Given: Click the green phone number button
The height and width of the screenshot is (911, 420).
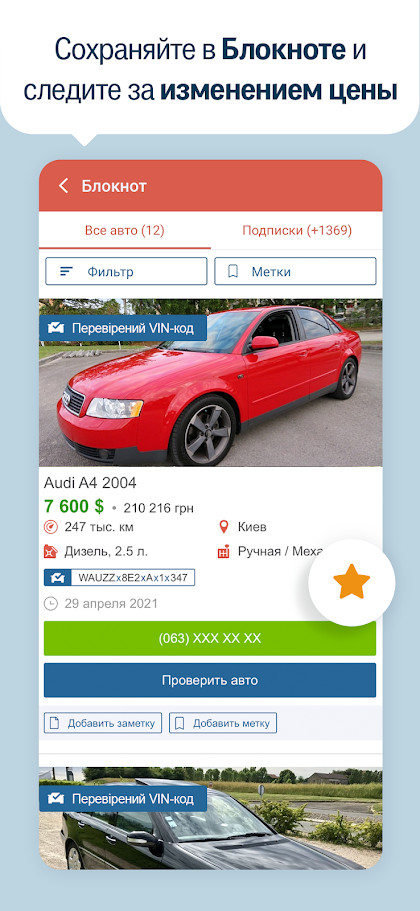Looking at the screenshot, I should tap(210, 639).
